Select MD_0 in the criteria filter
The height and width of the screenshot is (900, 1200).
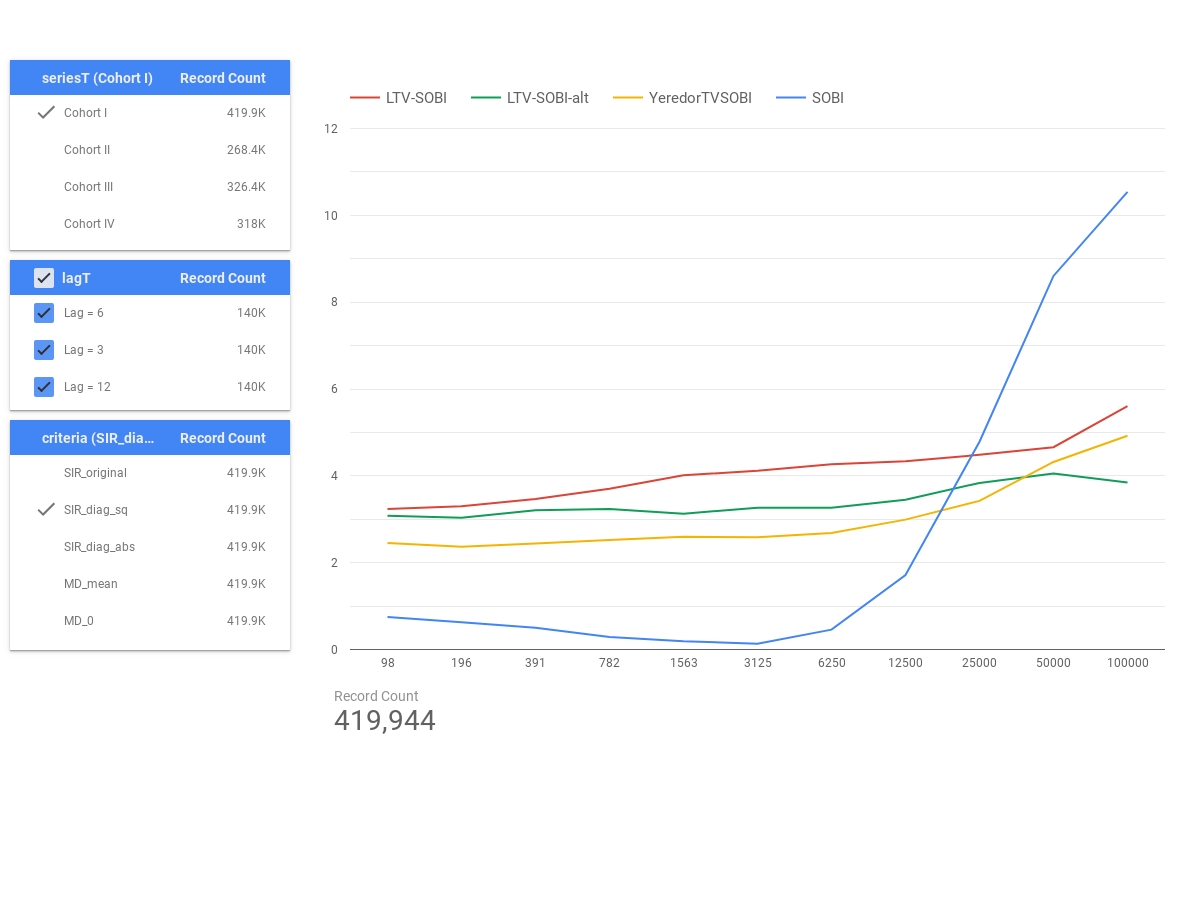[79, 621]
